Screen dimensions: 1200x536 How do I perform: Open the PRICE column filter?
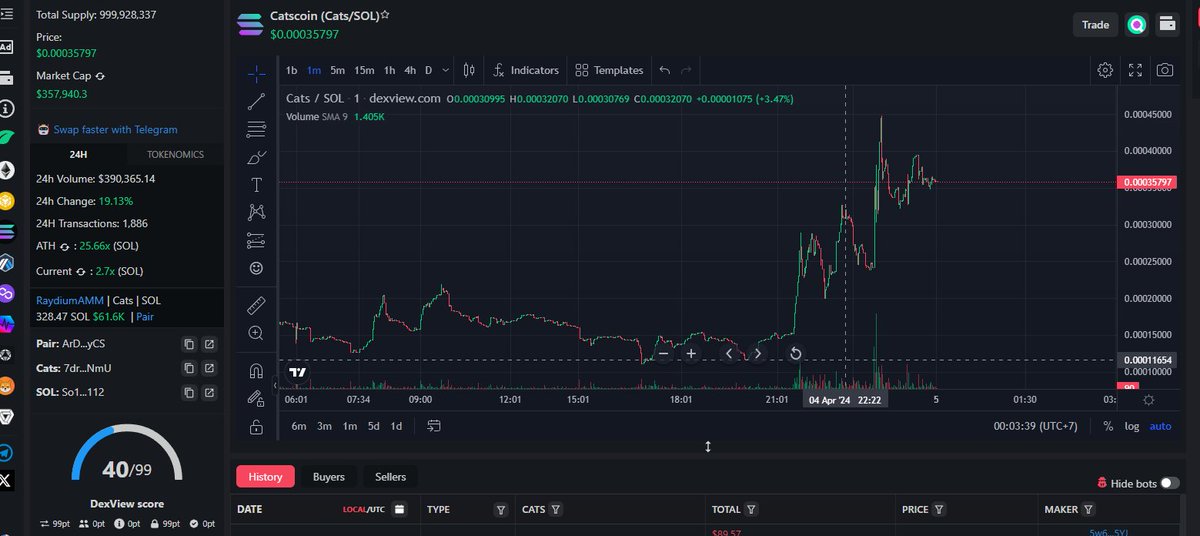[x=939, y=509]
